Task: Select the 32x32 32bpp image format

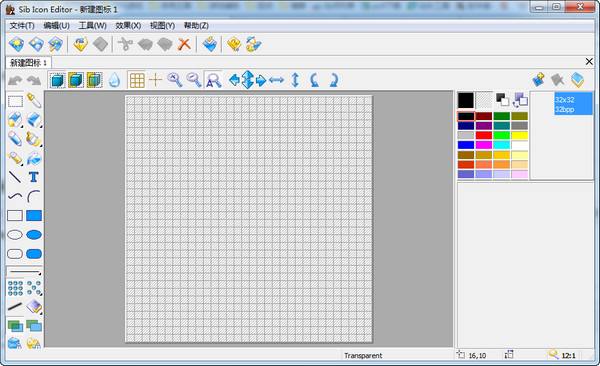Action: pos(573,104)
